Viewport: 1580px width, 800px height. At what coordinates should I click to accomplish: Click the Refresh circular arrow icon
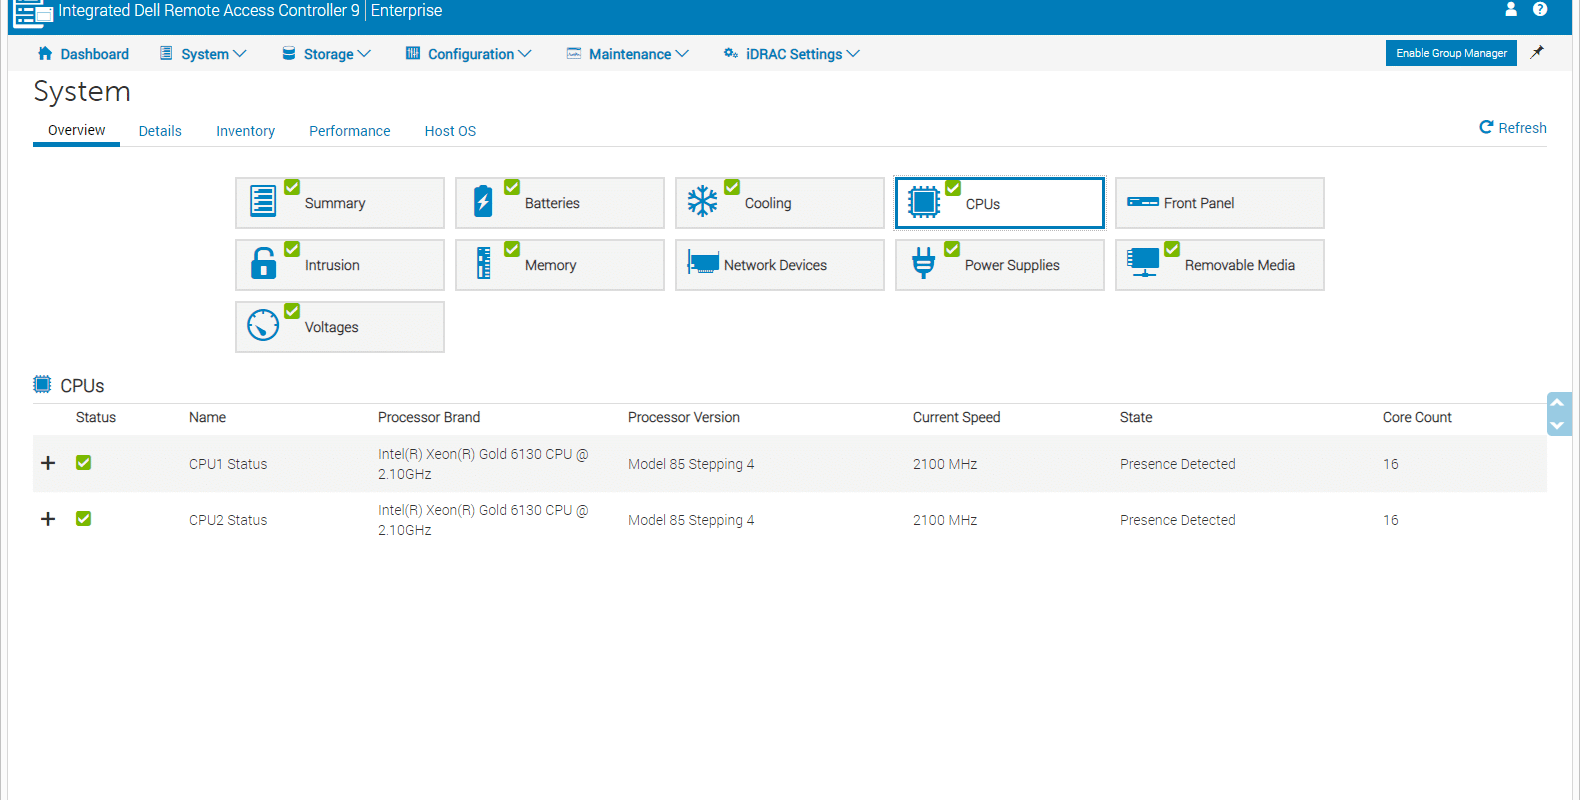1486,127
